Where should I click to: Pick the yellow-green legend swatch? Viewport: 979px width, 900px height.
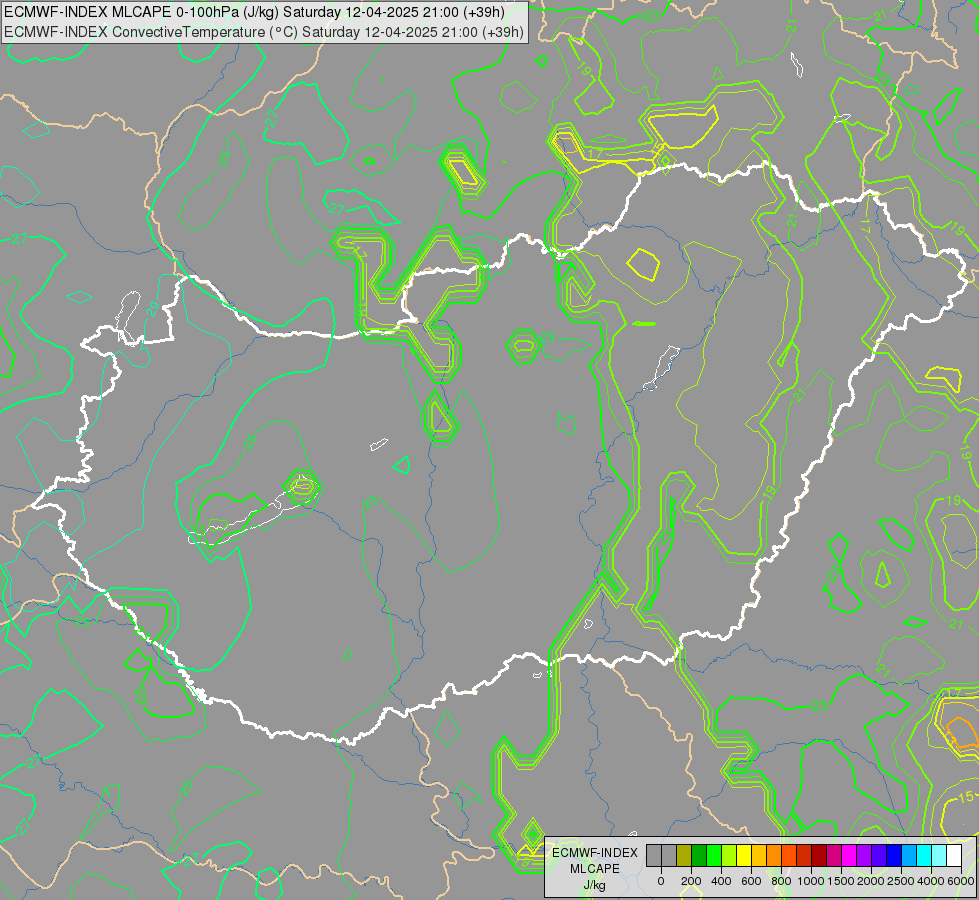click(729, 856)
